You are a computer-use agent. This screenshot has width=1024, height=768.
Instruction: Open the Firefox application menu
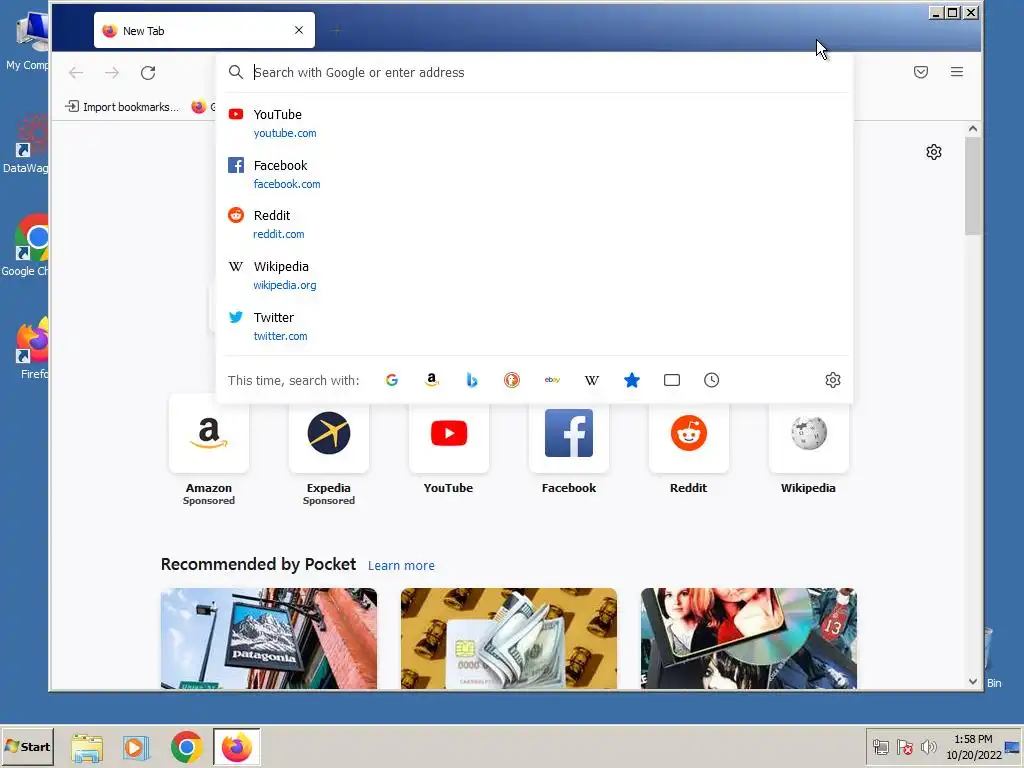point(957,72)
